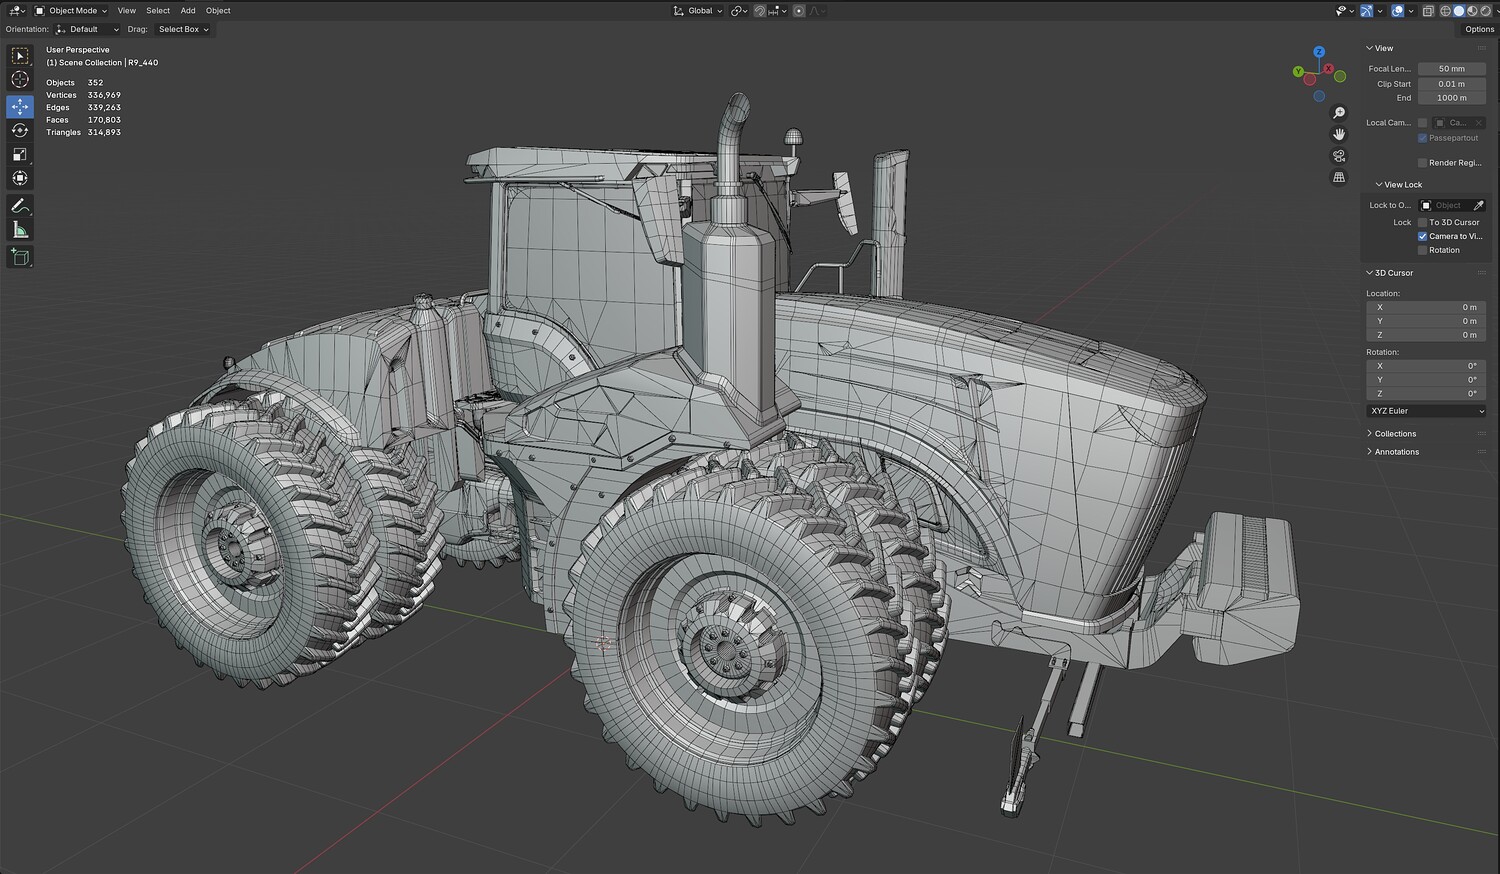The image size is (1500, 874).
Task: Open the Object menu
Action: 218,11
